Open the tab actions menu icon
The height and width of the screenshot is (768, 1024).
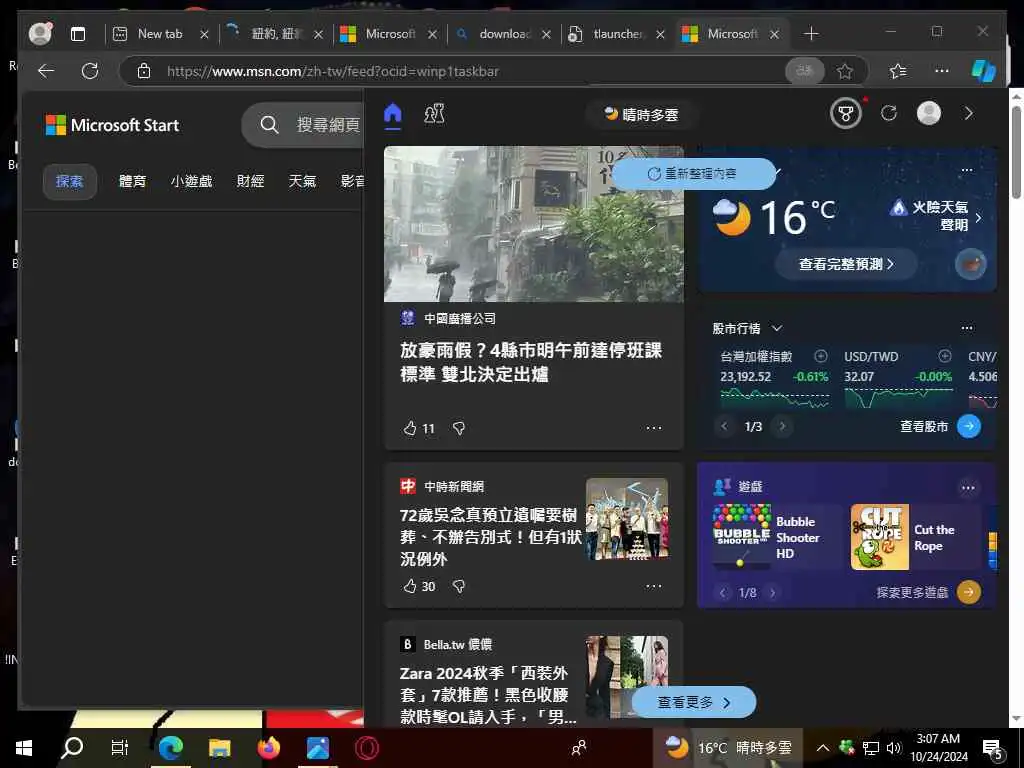pos(78,34)
